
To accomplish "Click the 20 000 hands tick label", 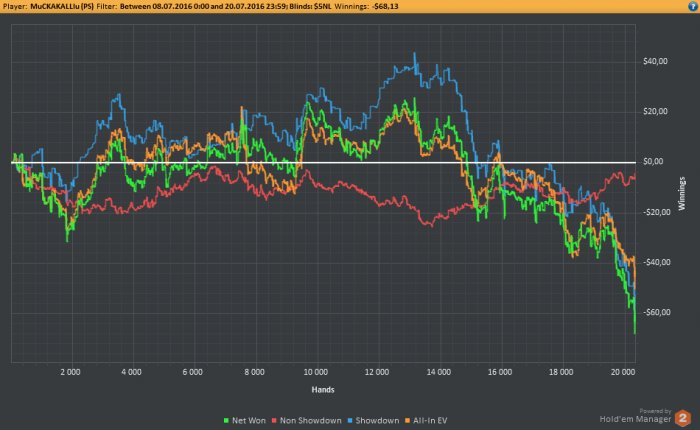I will click(x=622, y=371).
